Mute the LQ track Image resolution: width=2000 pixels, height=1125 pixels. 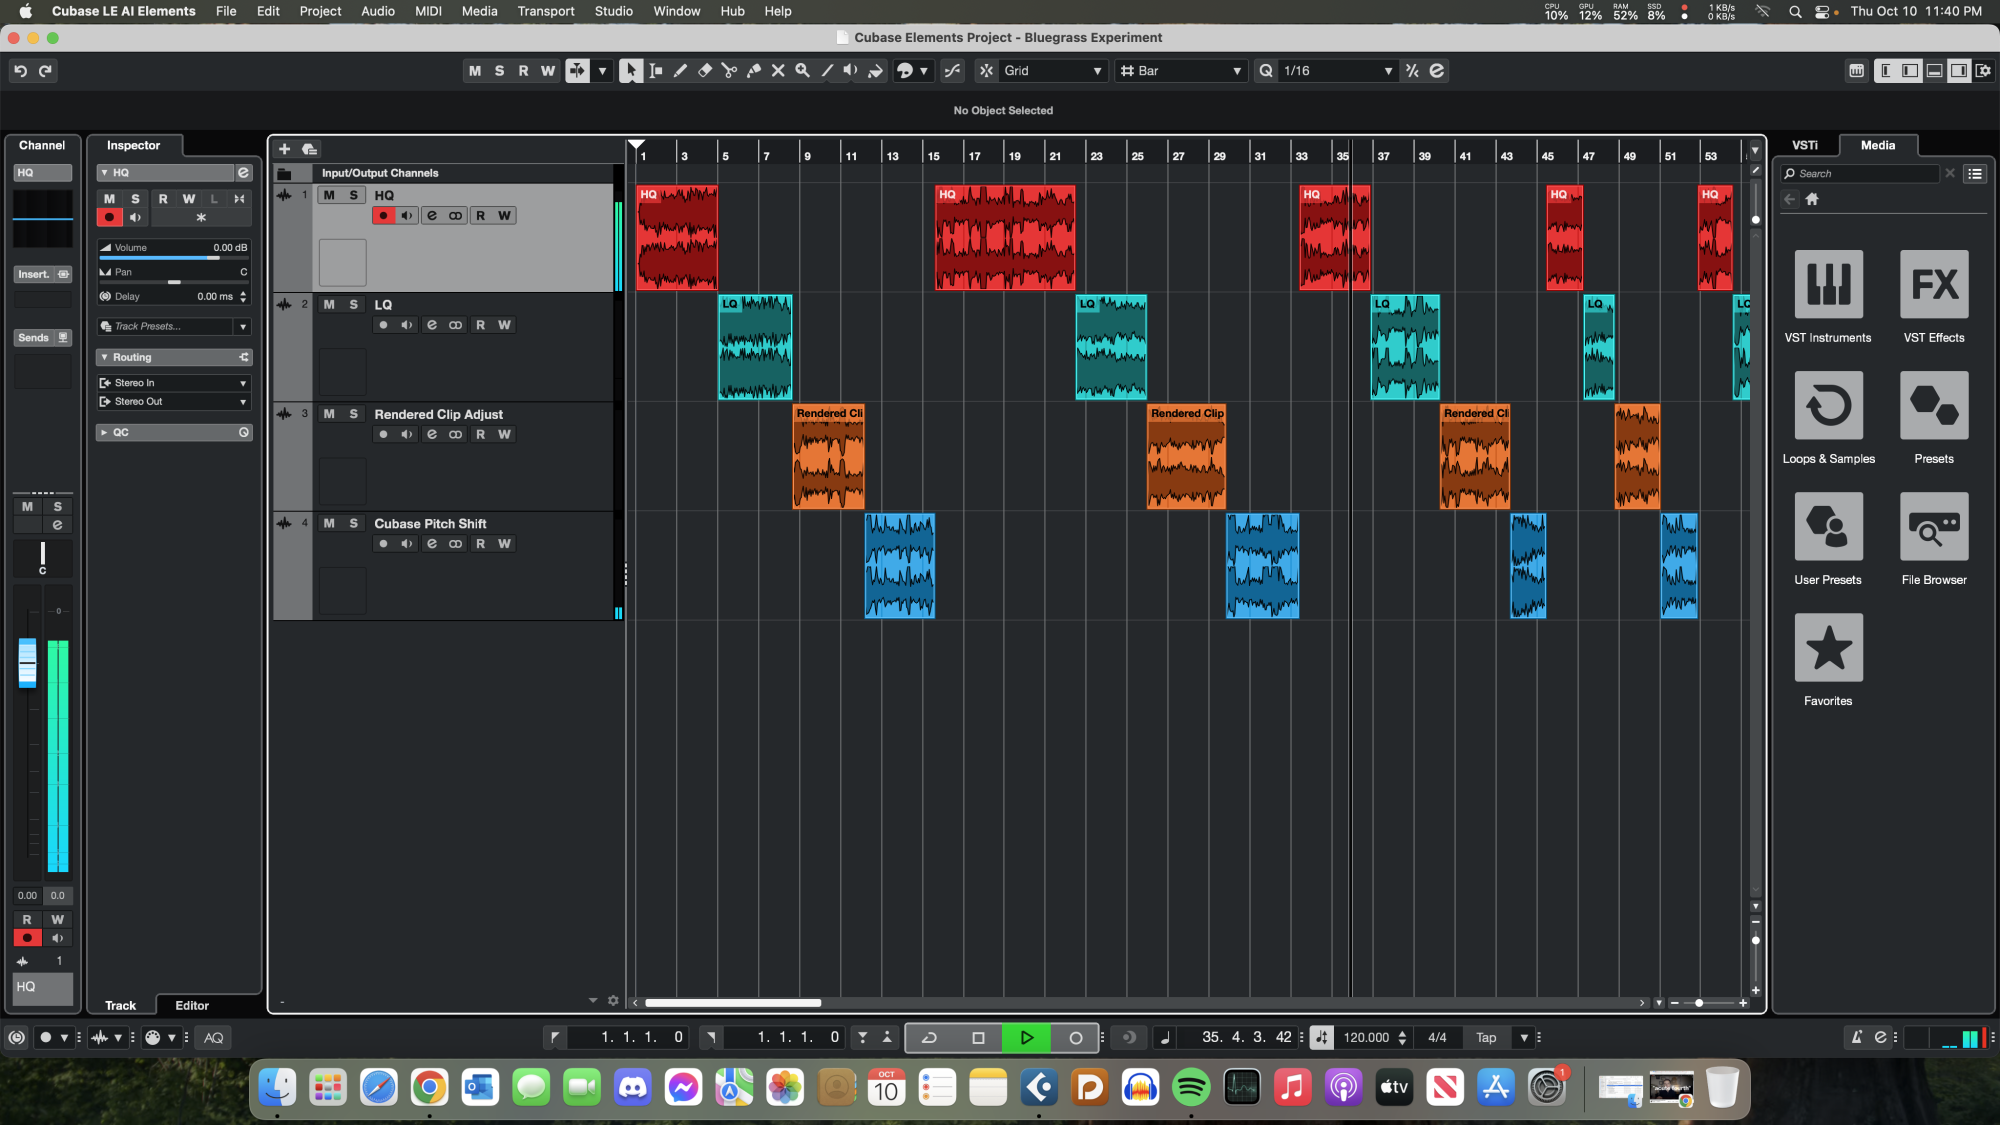click(x=329, y=304)
